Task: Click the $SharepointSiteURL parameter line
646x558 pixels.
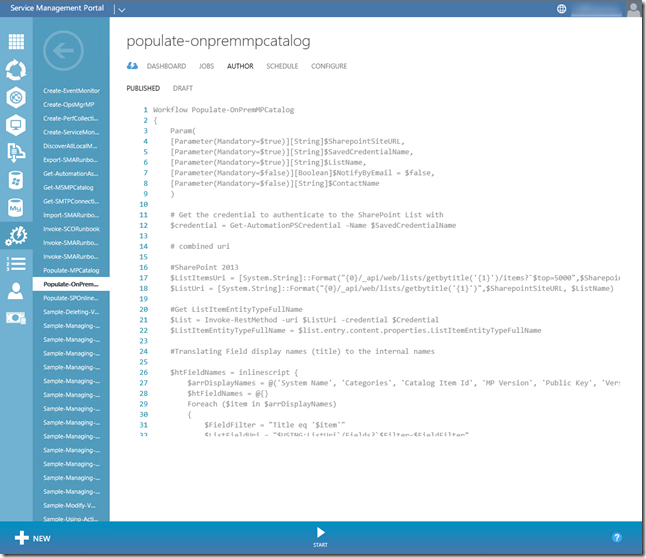Action: (x=288, y=141)
